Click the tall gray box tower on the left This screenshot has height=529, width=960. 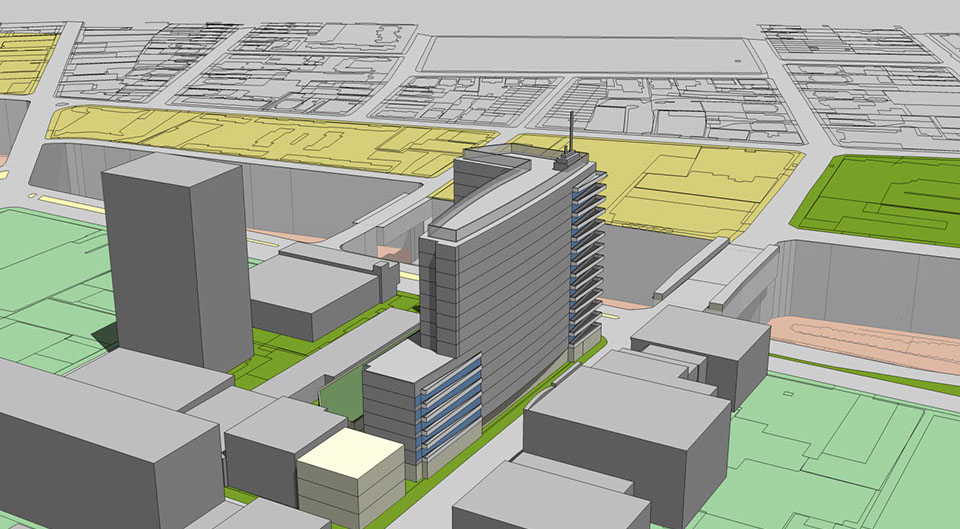tap(175, 265)
